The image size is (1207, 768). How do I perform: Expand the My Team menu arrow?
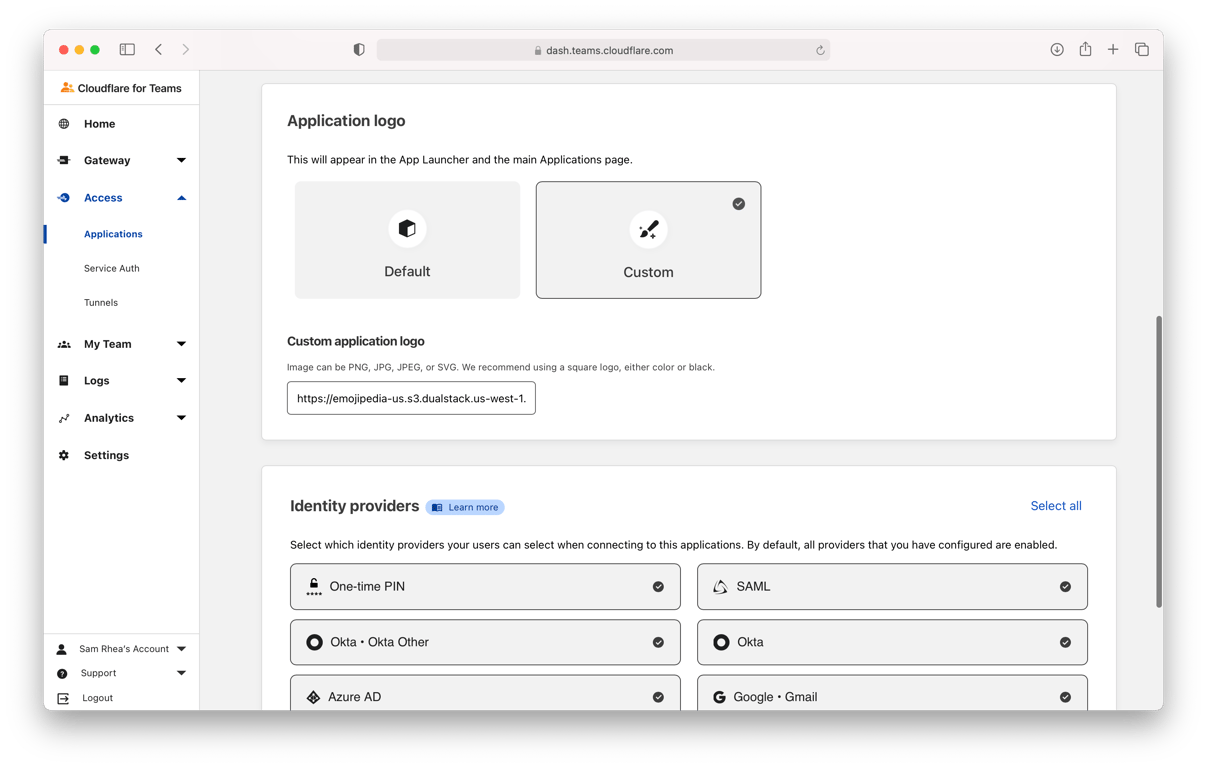pyautogui.click(x=181, y=344)
